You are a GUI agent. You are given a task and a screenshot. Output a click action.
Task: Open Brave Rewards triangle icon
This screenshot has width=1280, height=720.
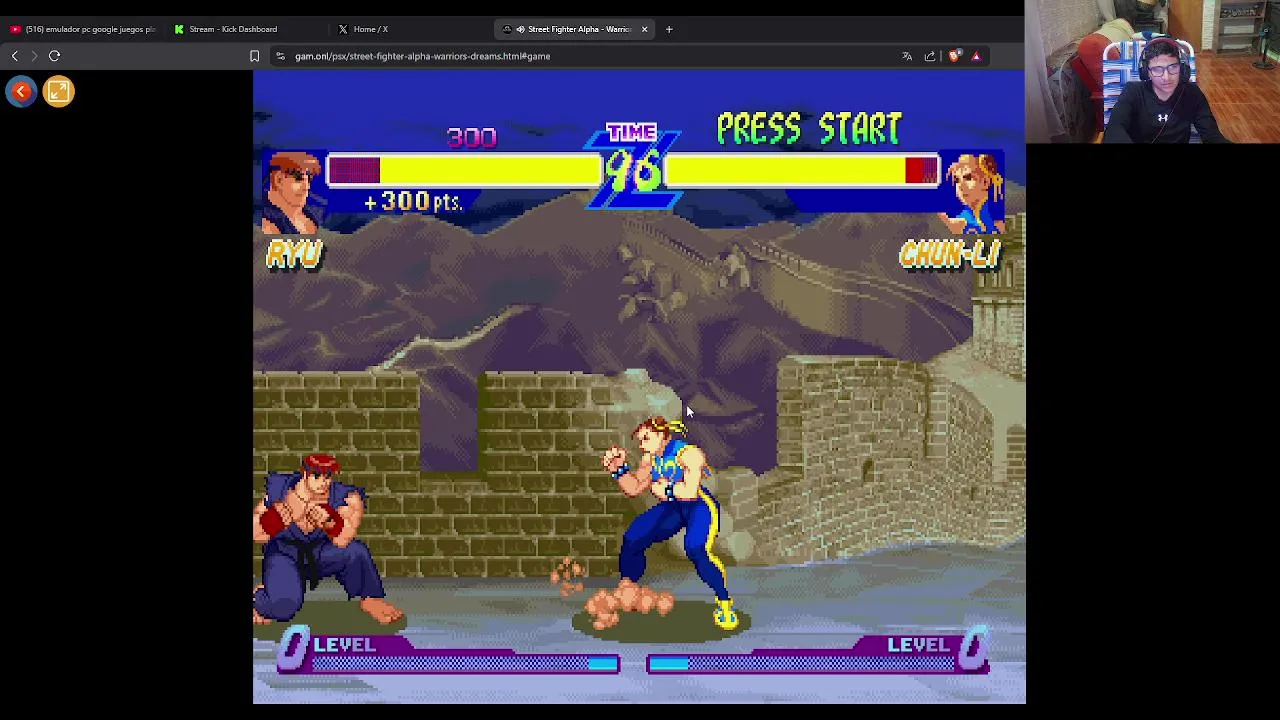pyautogui.click(x=976, y=56)
